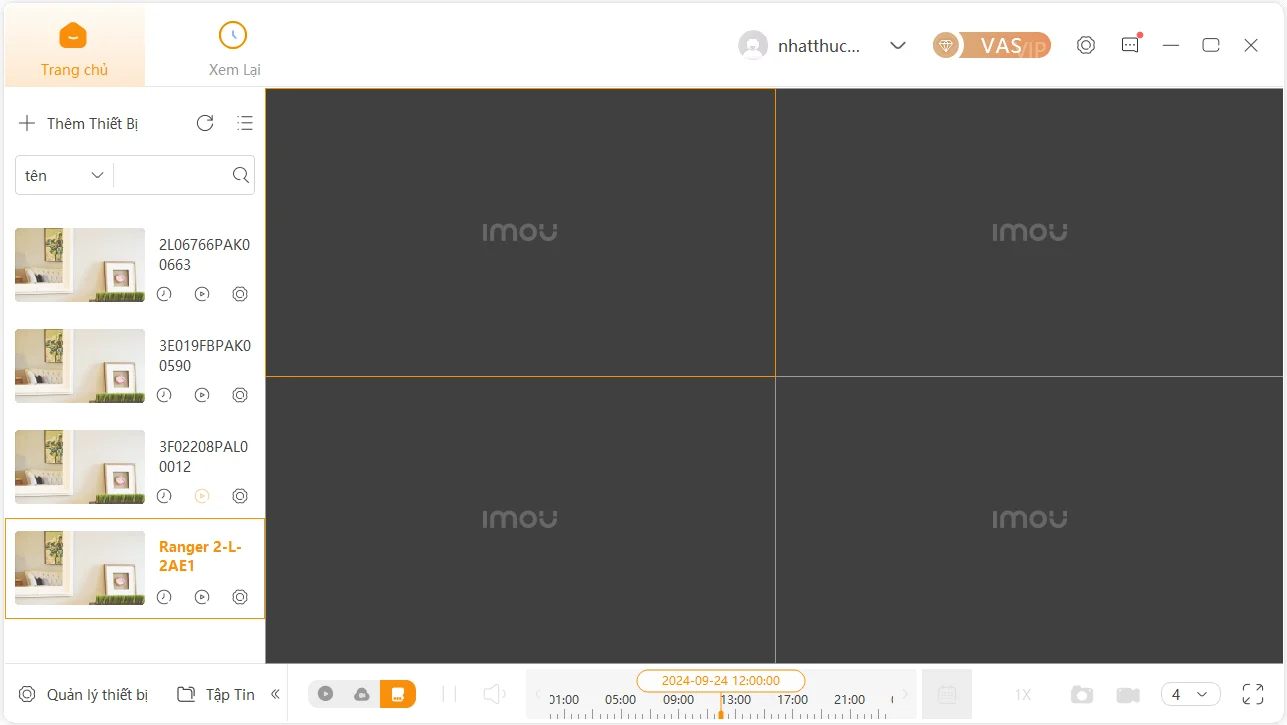The image size is (1287, 725).
Task: Mute or unmute the speaker
Action: (x=494, y=694)
